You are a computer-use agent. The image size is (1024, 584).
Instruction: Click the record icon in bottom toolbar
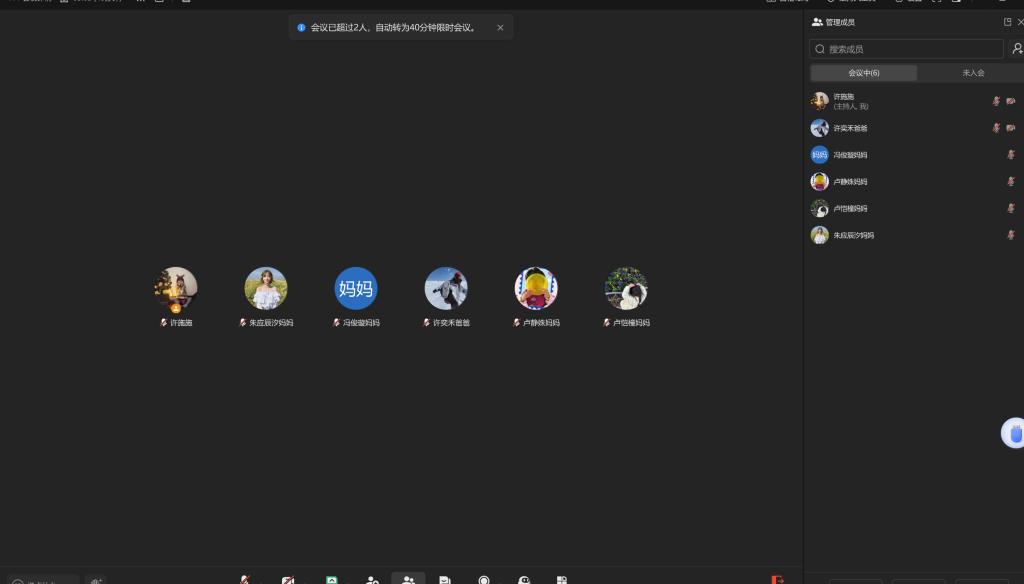click(484, 579)
